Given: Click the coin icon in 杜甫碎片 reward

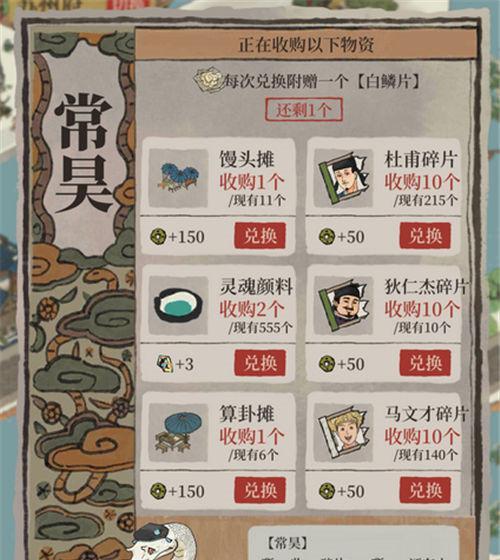Looking at the screenshot, I should pyautogui.click(x=327, y=236).
